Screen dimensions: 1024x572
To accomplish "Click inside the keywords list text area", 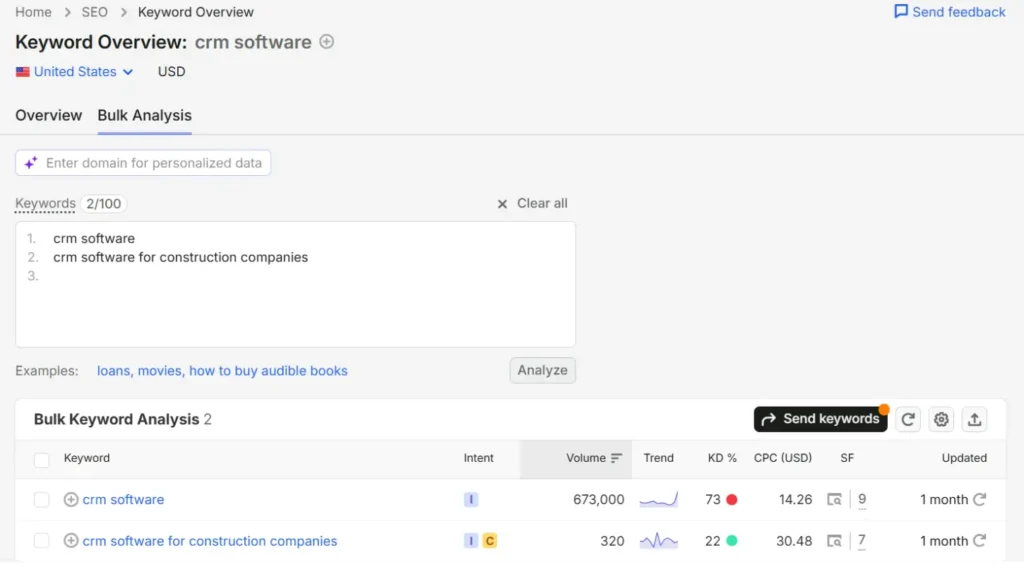I will 295,284.
